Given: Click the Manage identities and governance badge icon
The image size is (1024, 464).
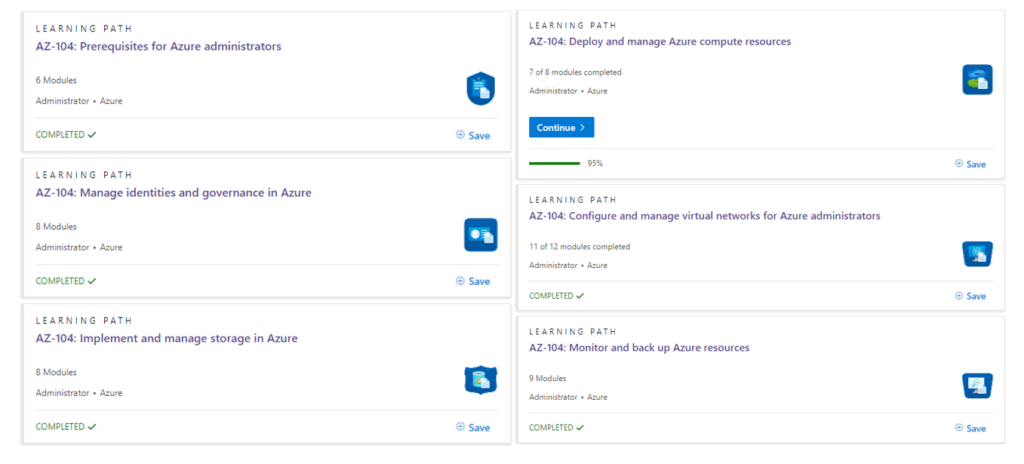Looking at the screenshot, I should click(481, 235).
